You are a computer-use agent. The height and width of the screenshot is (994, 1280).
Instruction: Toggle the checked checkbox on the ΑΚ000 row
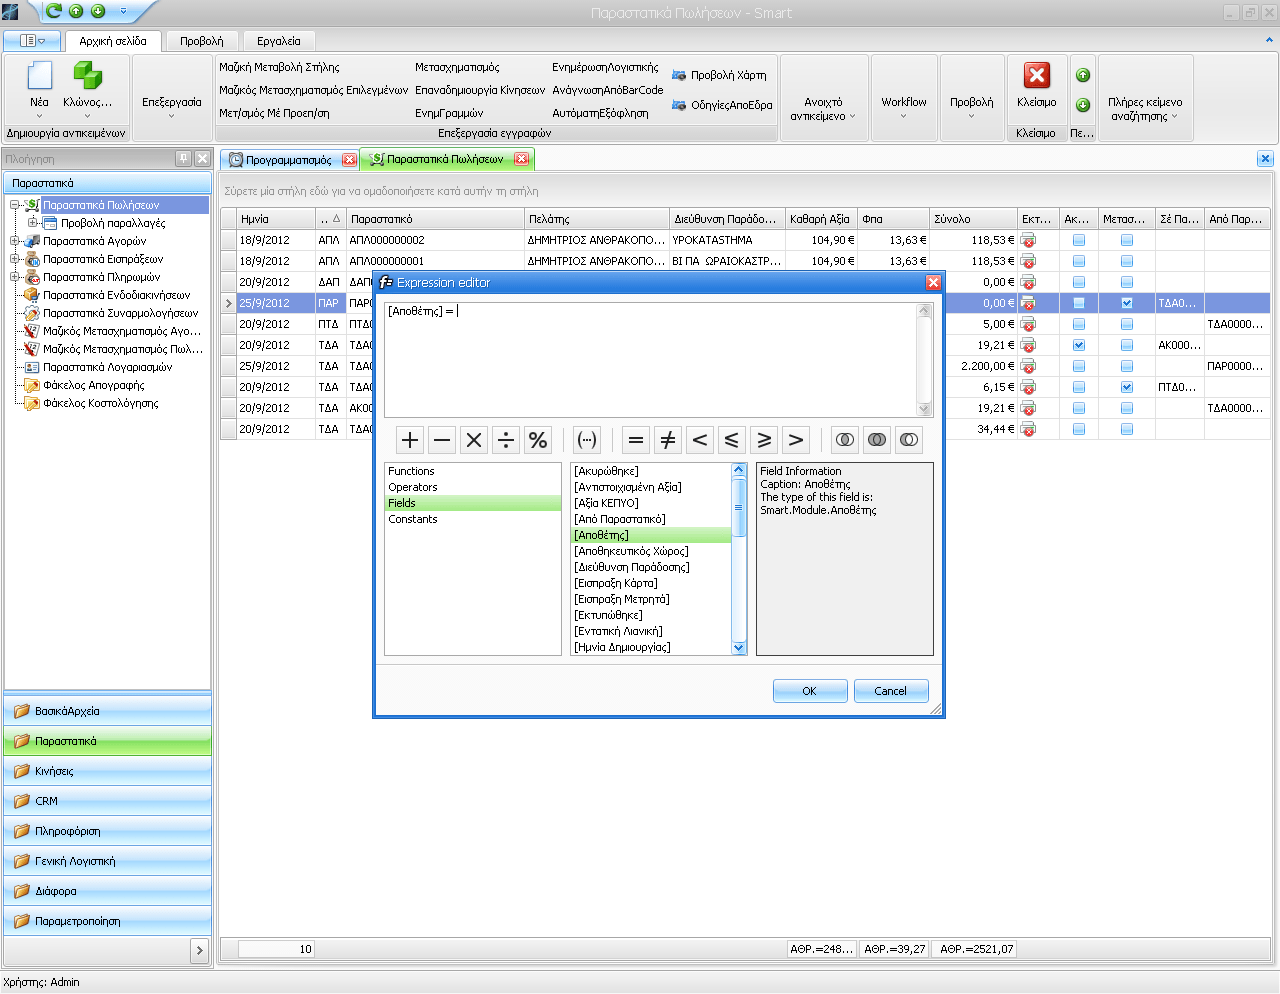click(x=1078, y=345)
